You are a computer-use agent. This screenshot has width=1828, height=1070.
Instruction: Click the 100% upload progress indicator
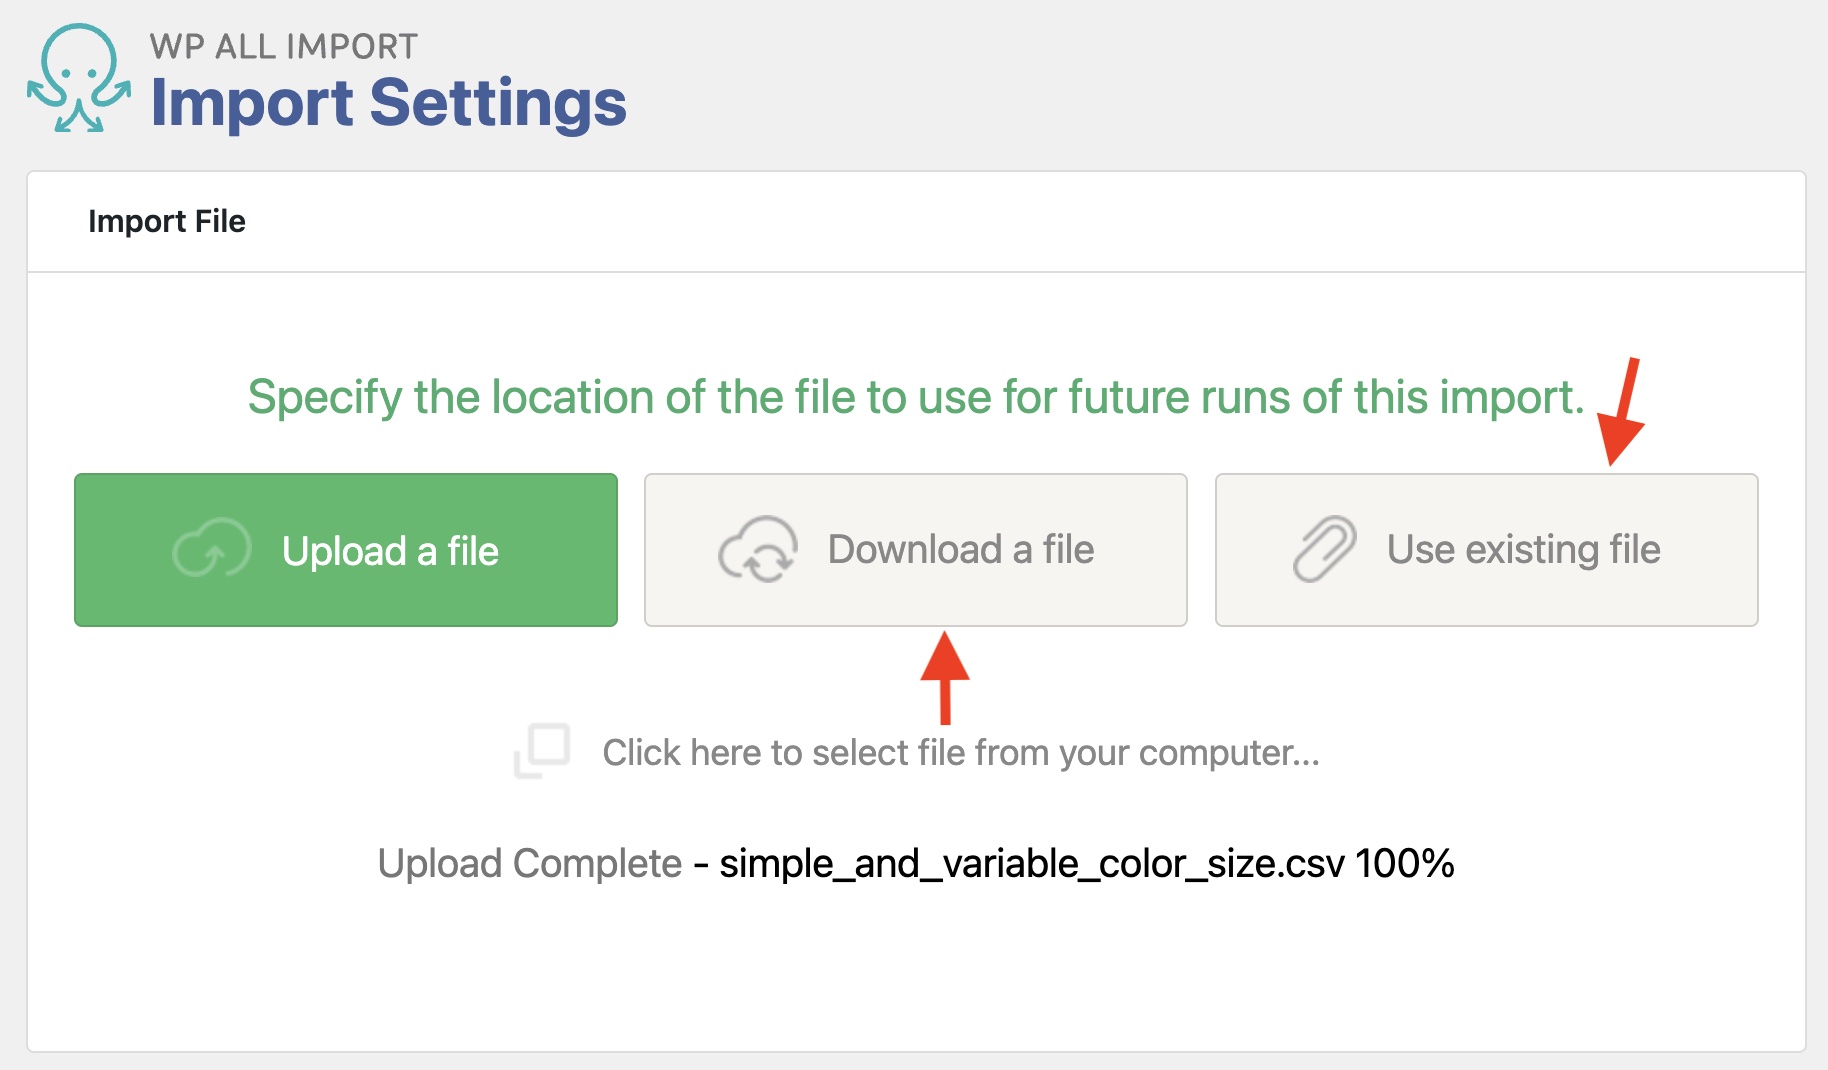1405,863
